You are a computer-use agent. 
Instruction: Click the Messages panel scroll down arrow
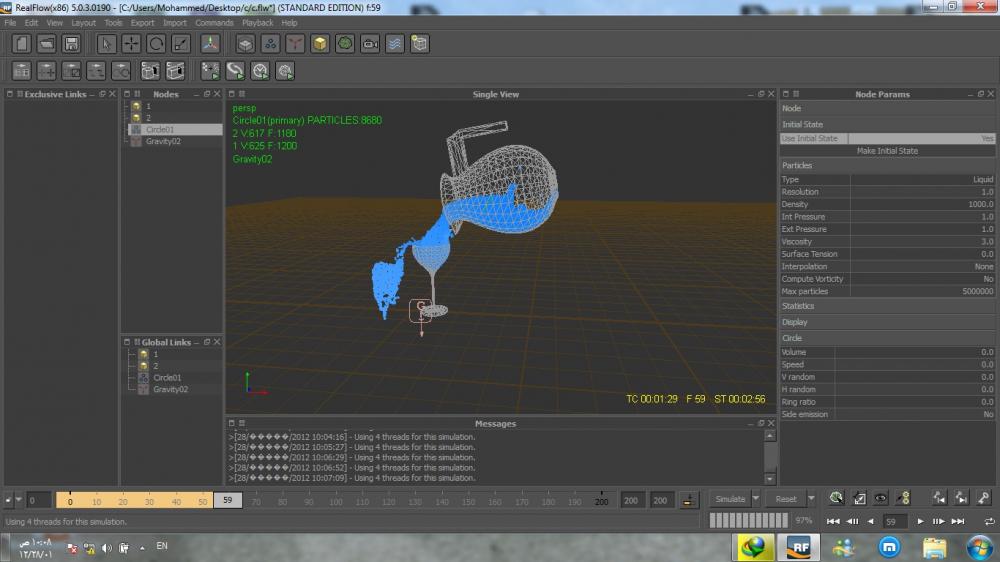(x=770, y=478)
